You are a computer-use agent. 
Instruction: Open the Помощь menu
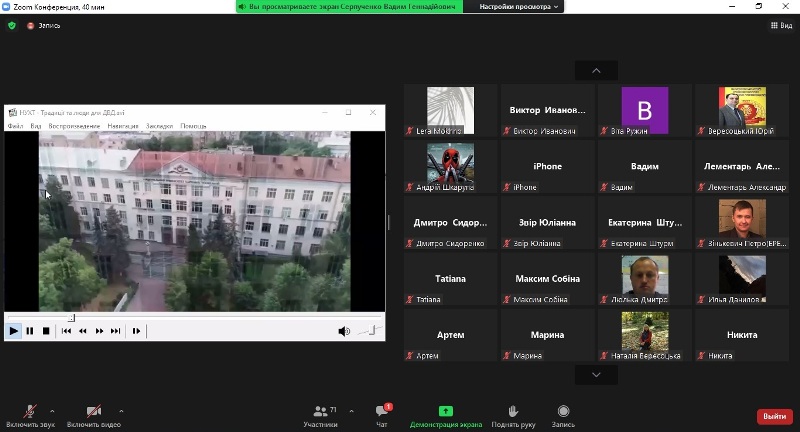[x=193, y=126]
